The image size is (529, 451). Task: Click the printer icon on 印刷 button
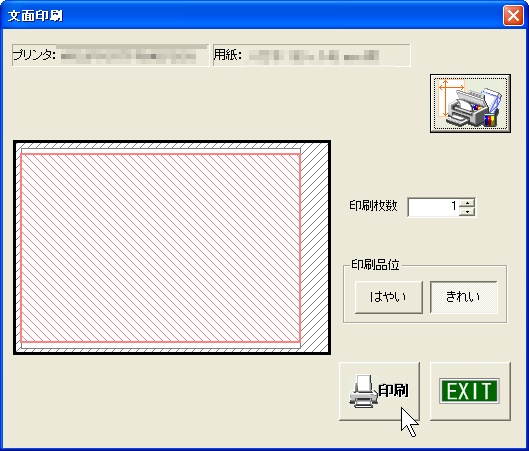[x=363, y=391]
